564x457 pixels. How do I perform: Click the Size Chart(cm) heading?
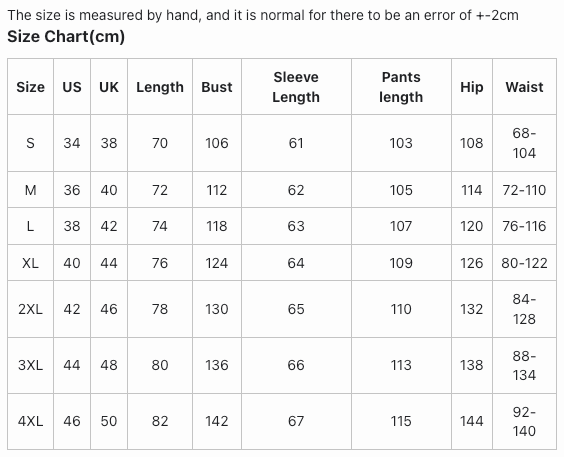pyautogui.click(x=66, y=37)
